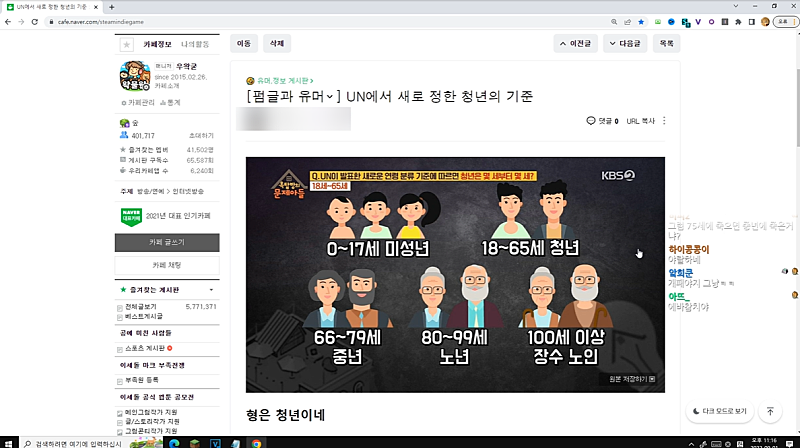Open the three-dot post options menu
Image resolution: width=800 pixels, height=448 pixels.
click(x=664, y=121)
